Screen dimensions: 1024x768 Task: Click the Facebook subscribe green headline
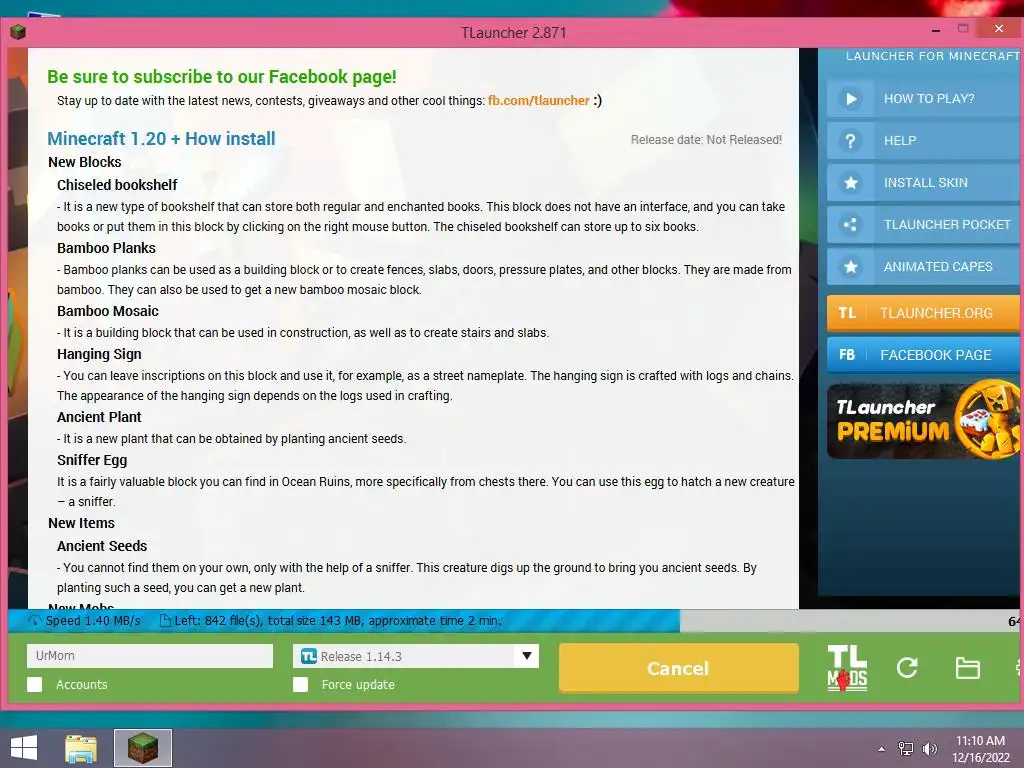click(222, 76)
